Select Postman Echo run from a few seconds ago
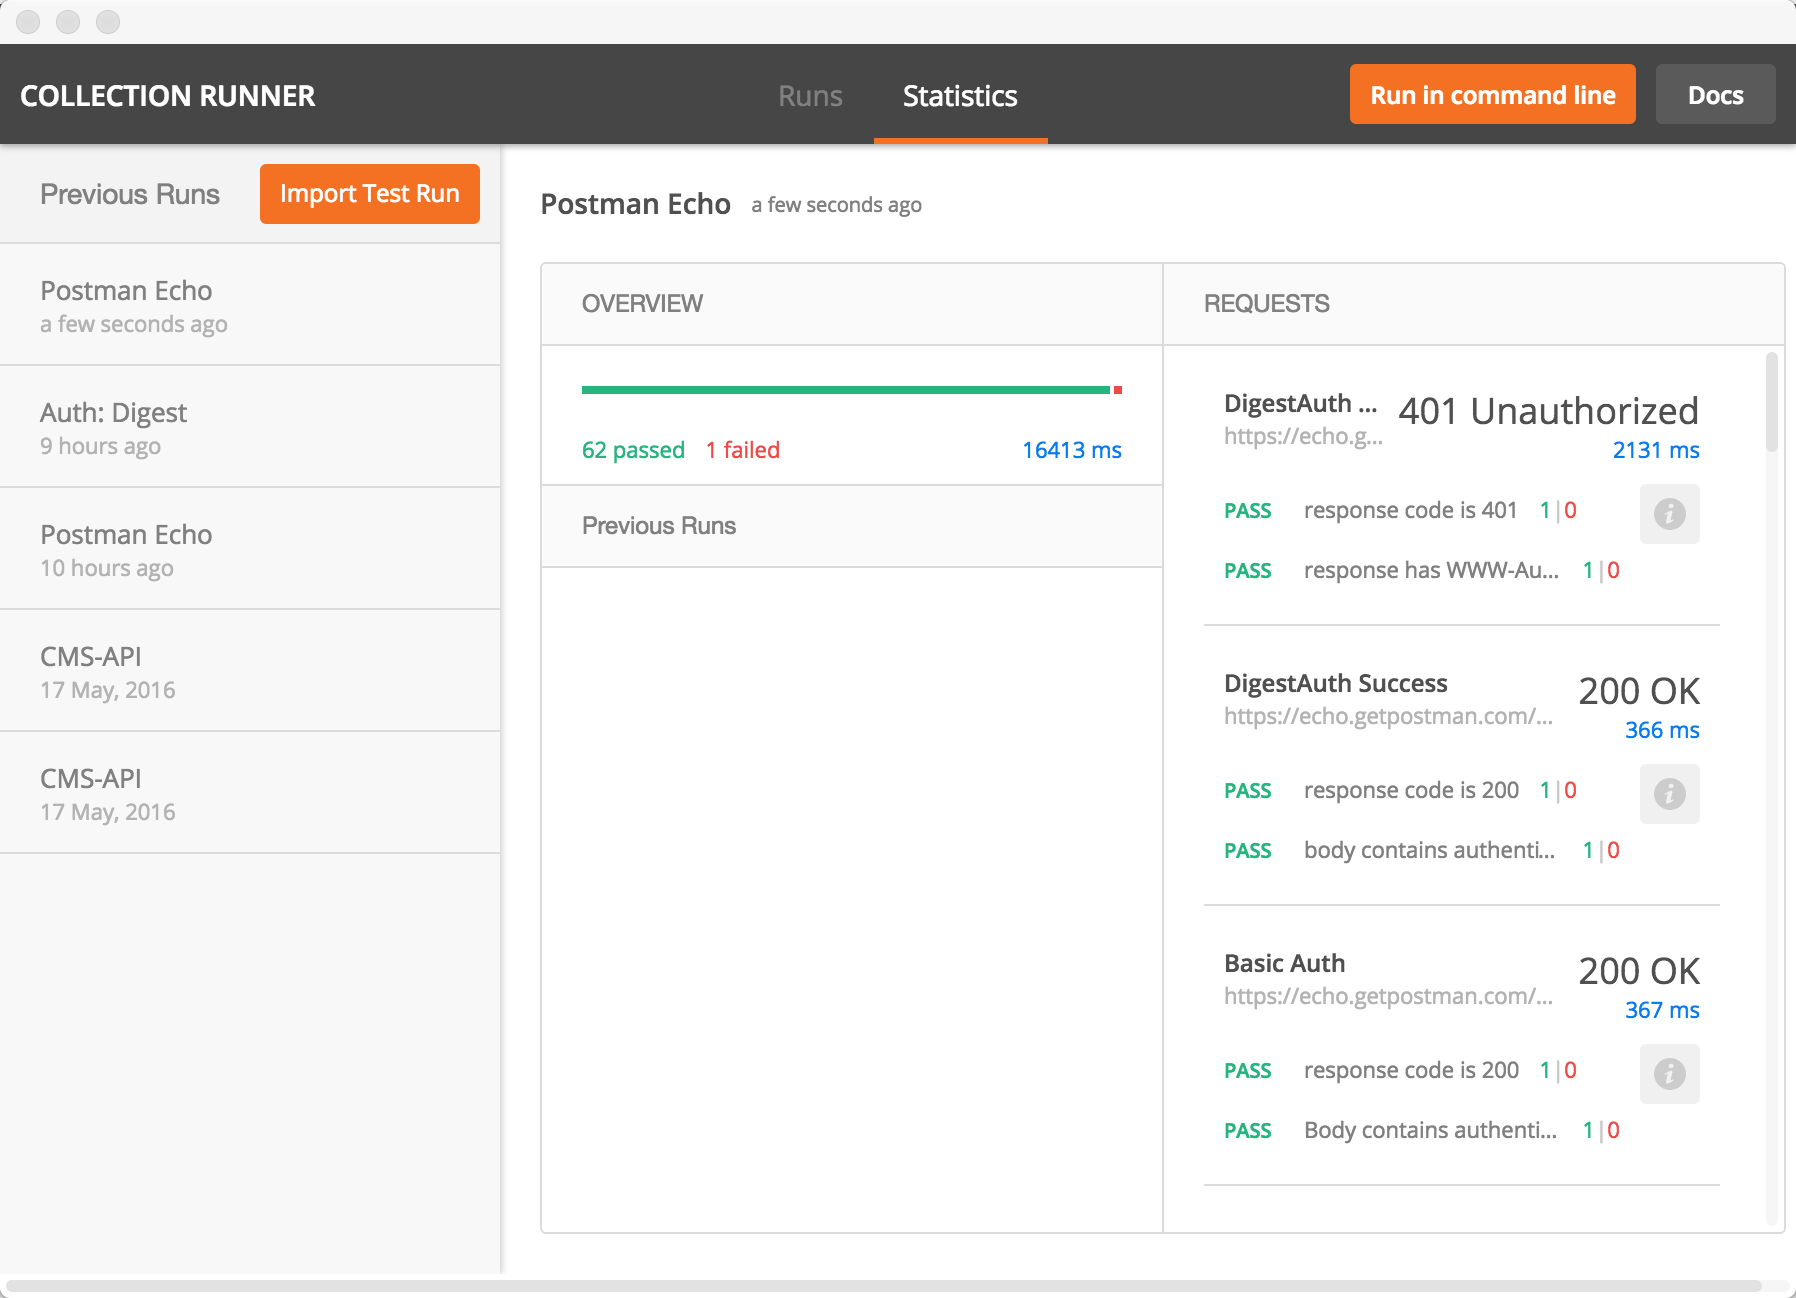Image resolution: width=1796 pixels, height=1298 pixels. tap(250, 305)
